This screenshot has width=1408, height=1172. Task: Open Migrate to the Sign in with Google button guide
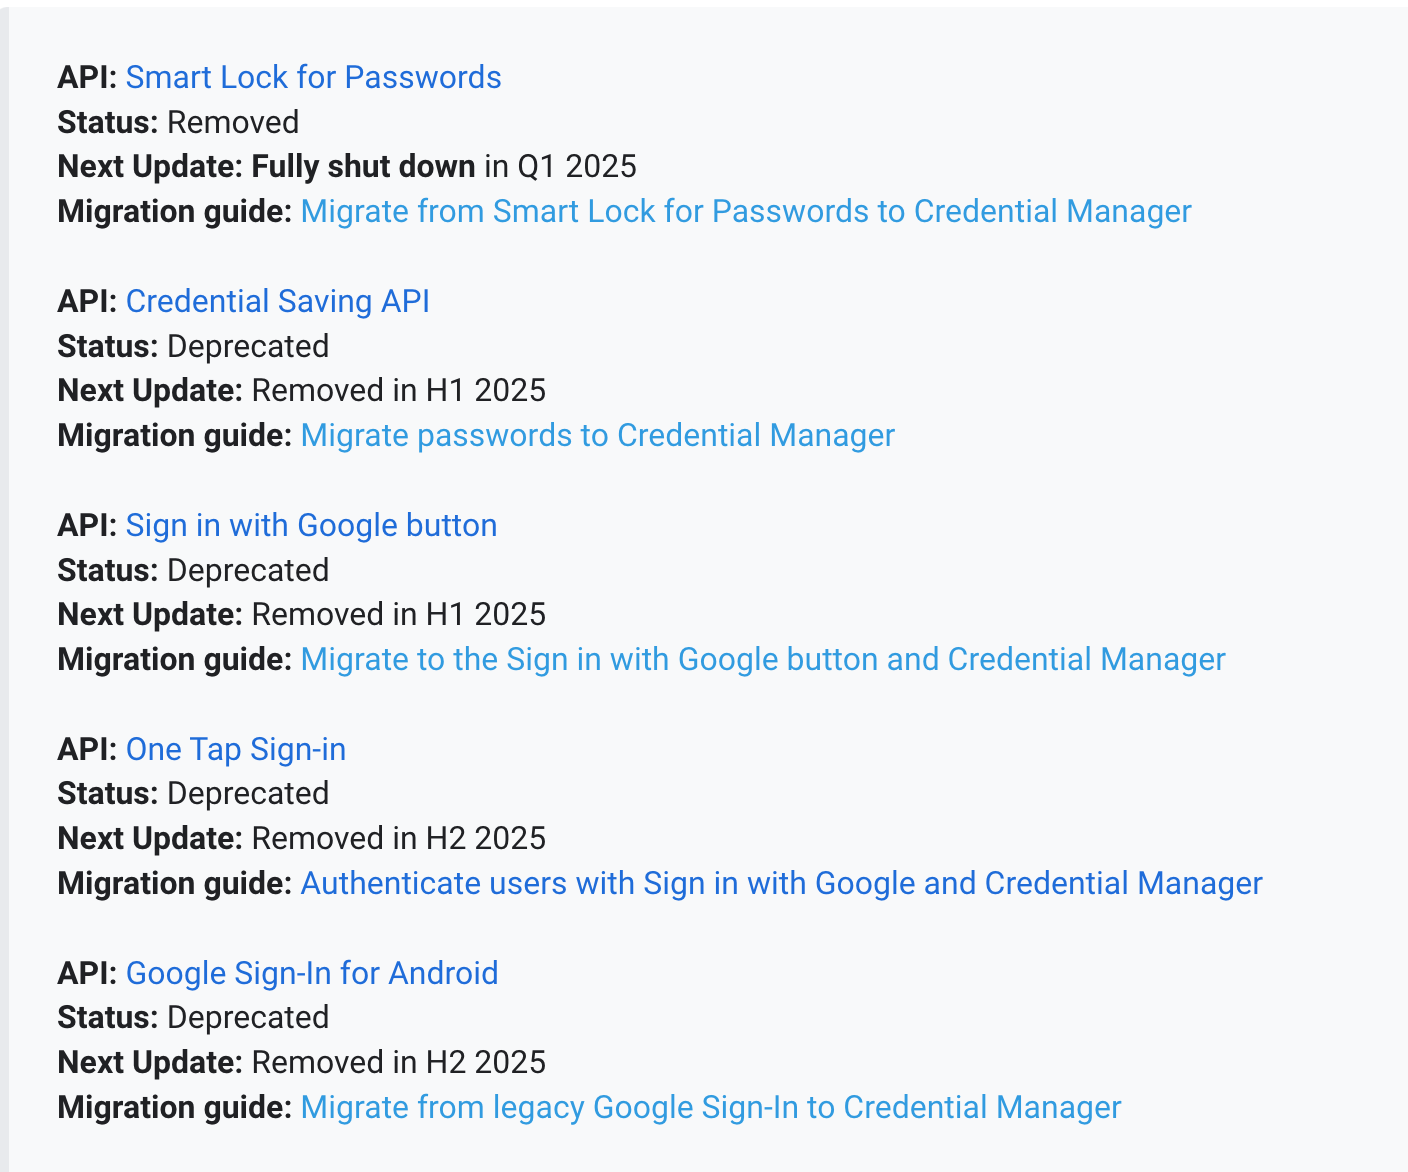pos(763,659)
